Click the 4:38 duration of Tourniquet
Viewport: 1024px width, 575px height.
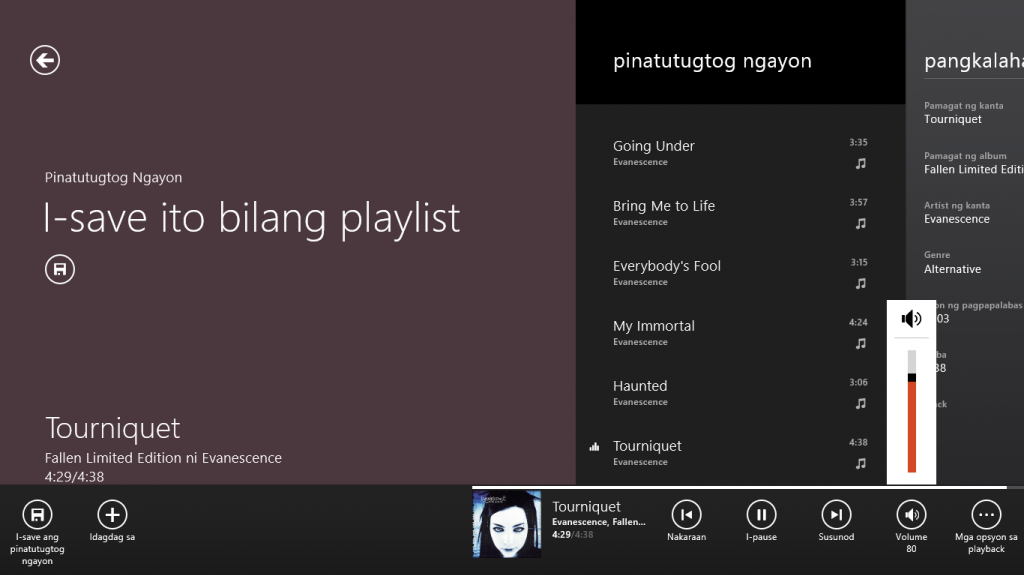click(858, 442)
